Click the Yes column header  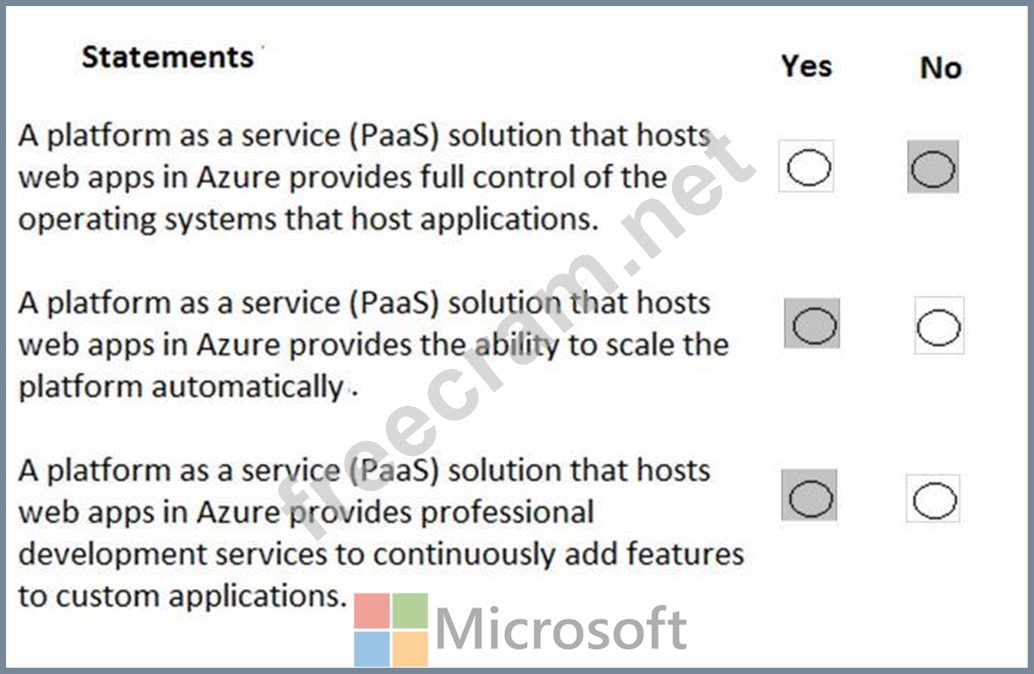coord(806,66)
